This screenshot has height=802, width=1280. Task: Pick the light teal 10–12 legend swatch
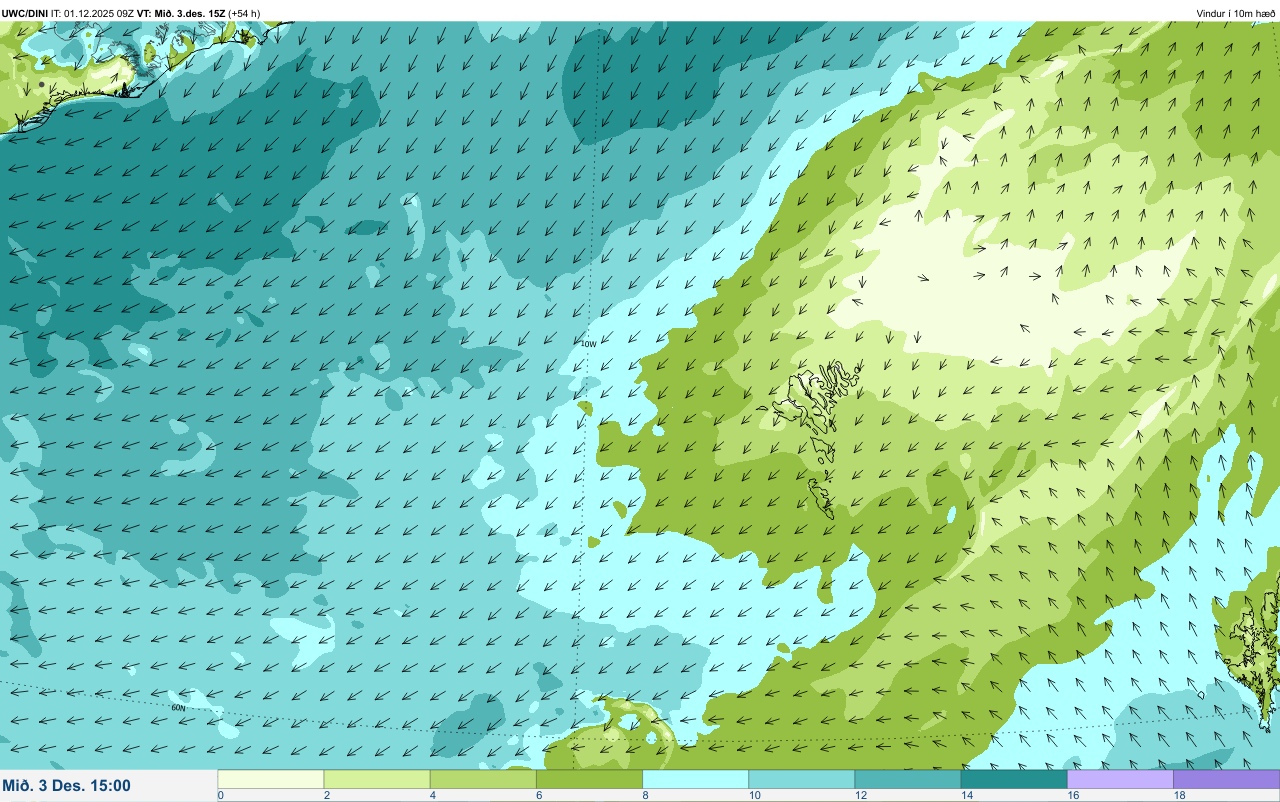801,779
